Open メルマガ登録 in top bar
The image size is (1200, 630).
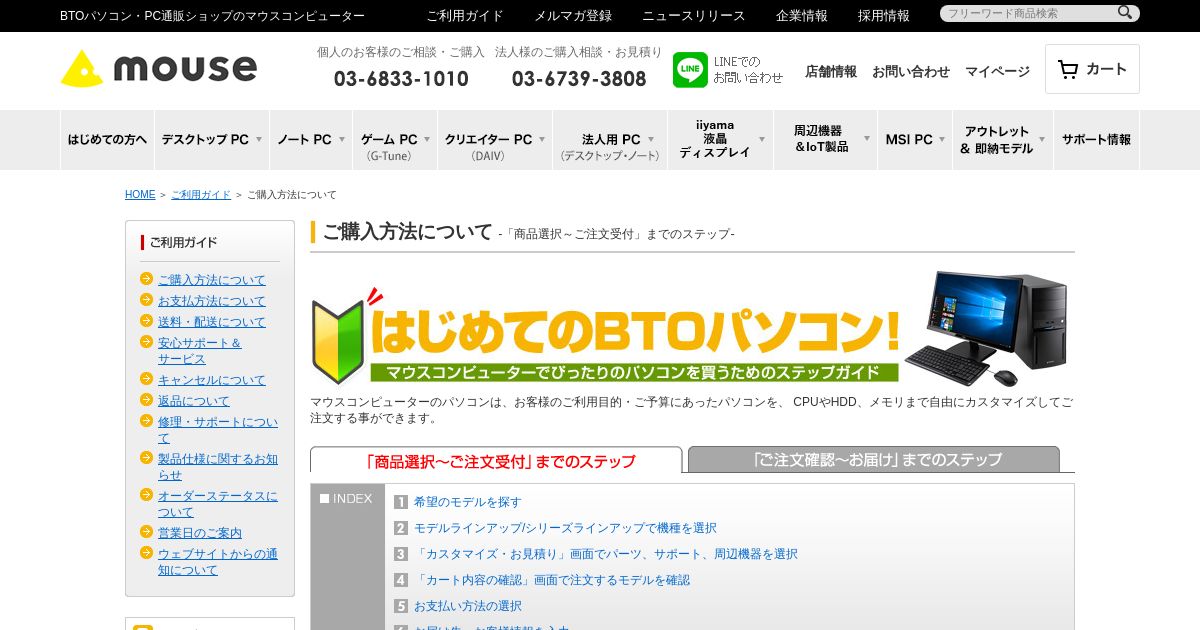tap(573, 16)
